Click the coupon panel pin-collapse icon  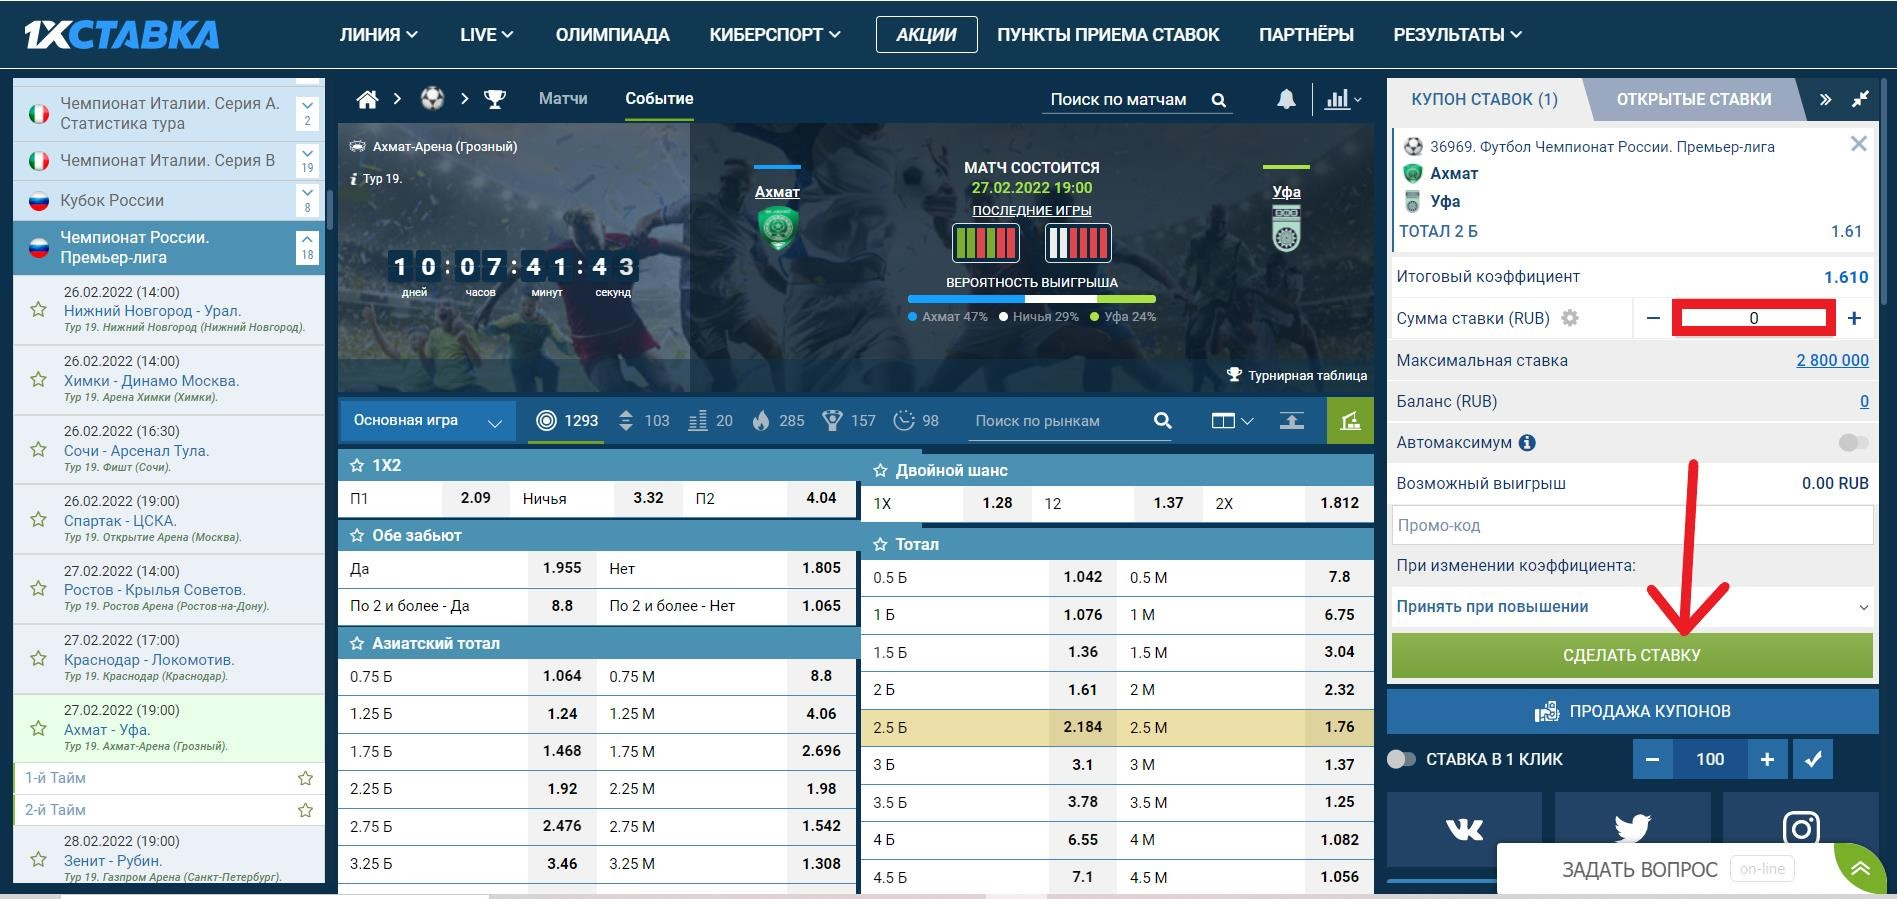click(x=1860, y=99)
